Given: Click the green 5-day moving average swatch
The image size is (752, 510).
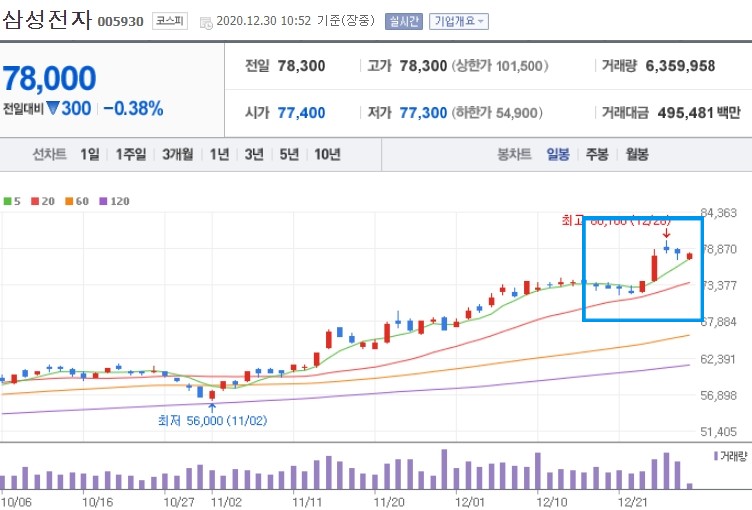Looking at the screenshot, I should point(8,201).
